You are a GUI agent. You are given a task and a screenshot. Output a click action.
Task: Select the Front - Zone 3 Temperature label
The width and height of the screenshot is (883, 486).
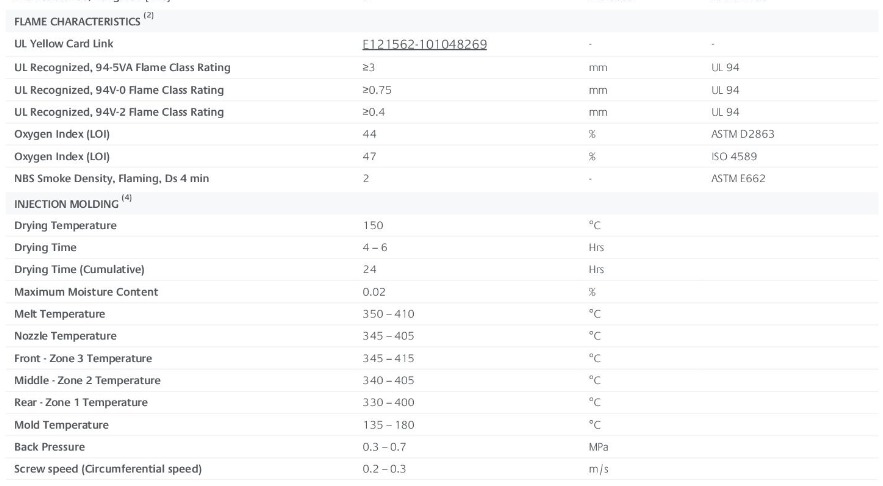(81, 358)
